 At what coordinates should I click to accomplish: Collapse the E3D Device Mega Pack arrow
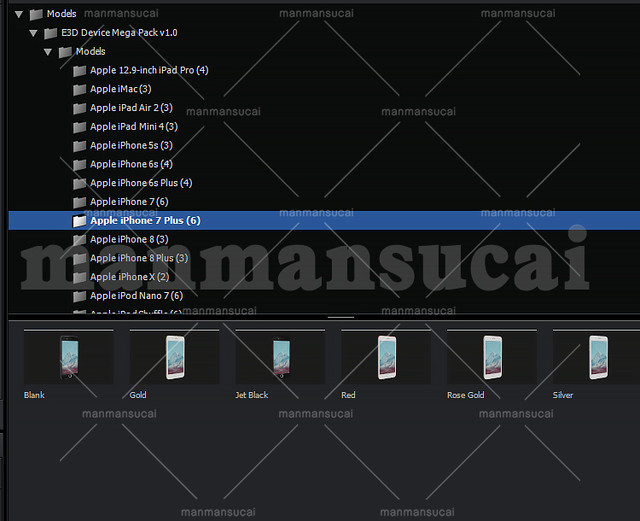33,33
